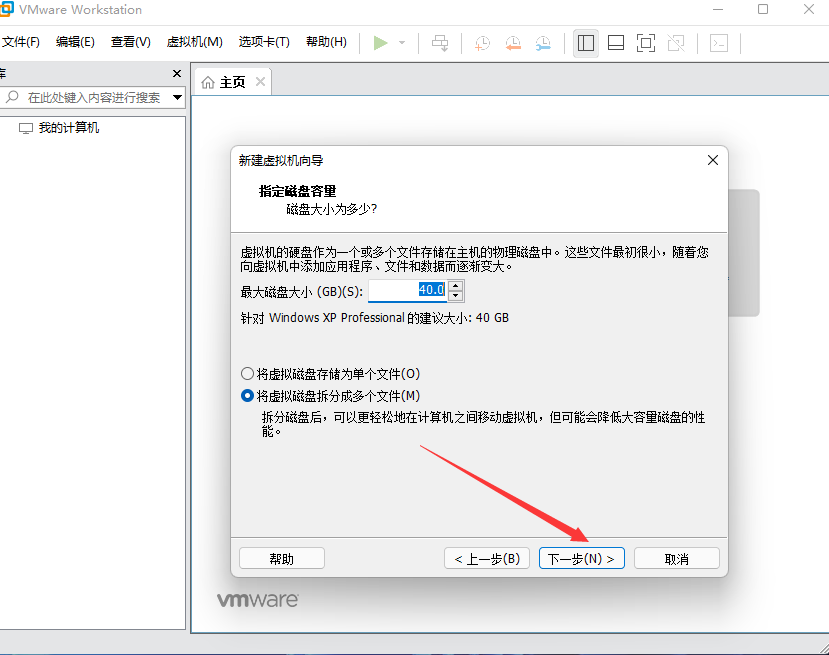Increase max disk size with up arrow

point(456,285)
